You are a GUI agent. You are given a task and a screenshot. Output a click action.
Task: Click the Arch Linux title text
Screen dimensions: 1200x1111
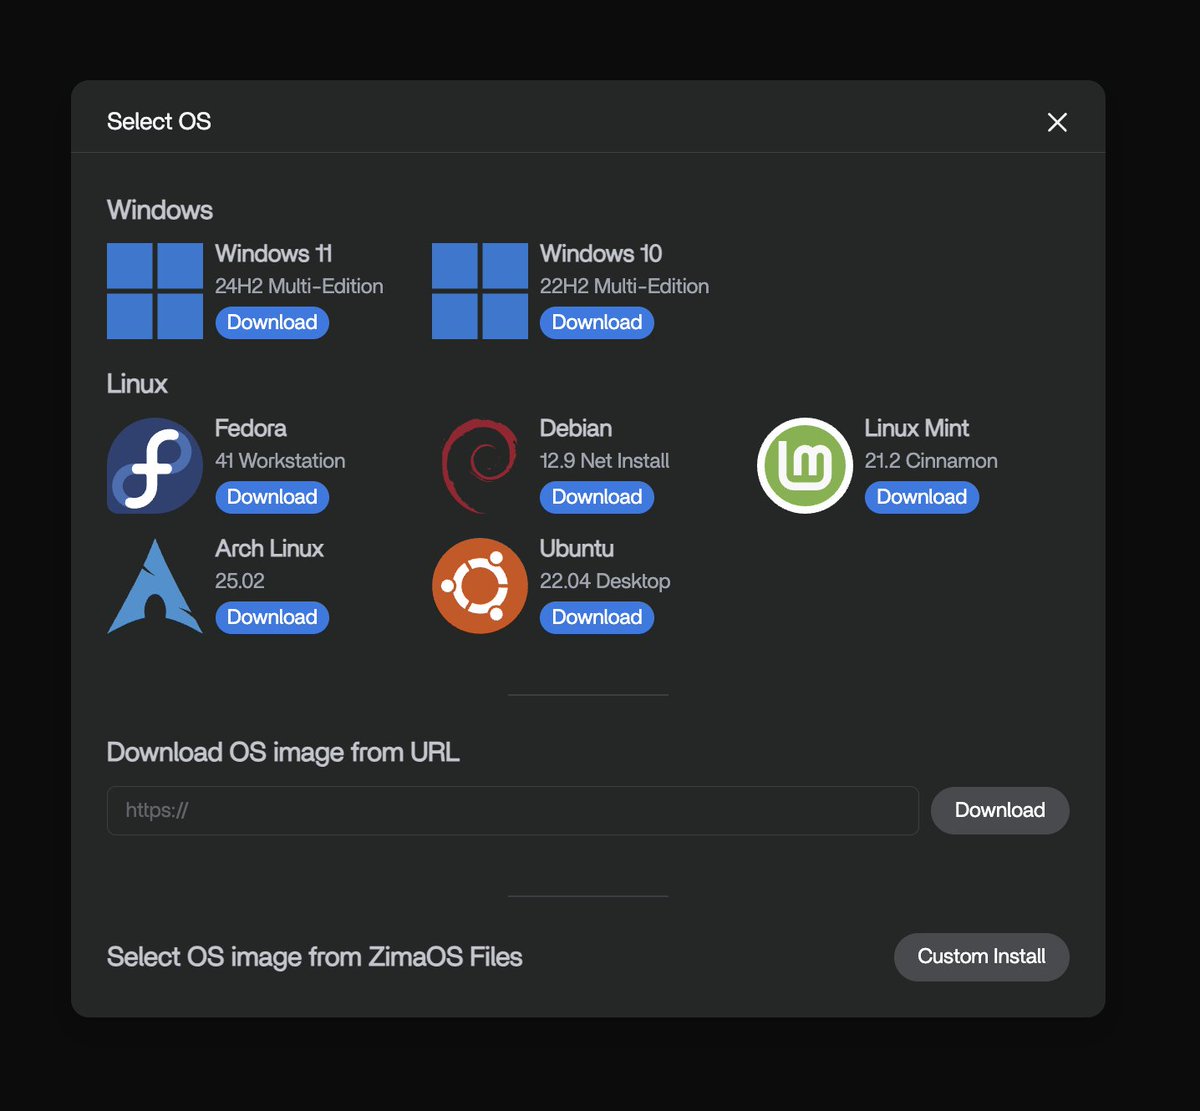click(270, 548)
